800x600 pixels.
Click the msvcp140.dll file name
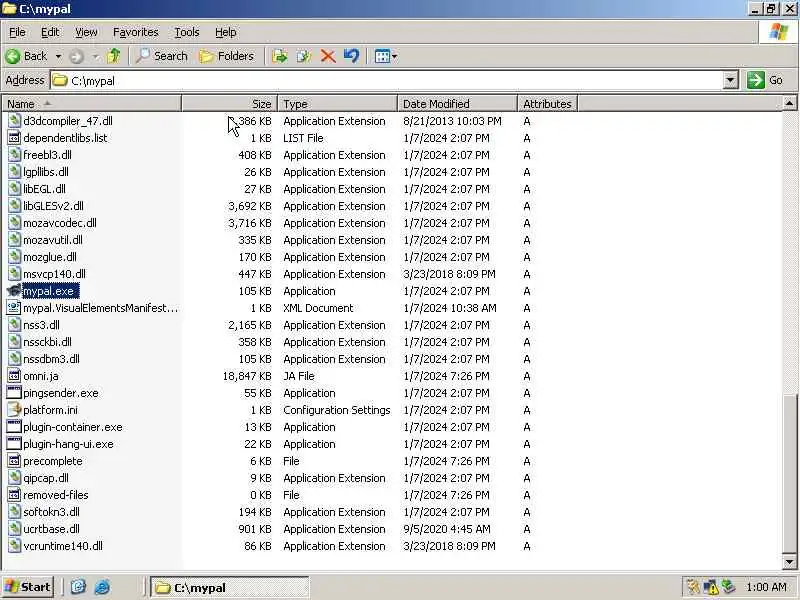point(54,274)
